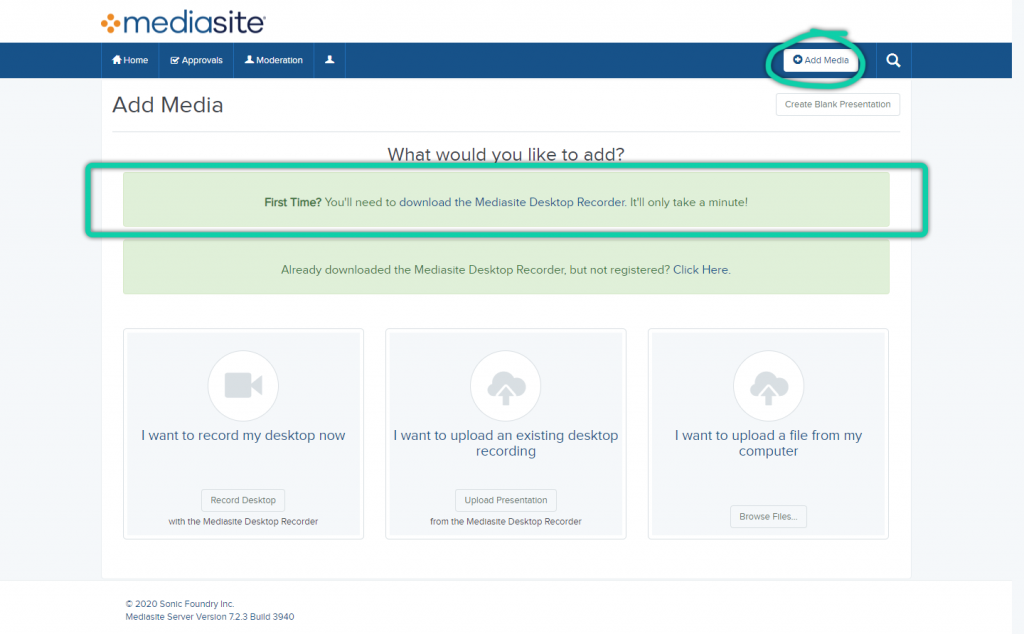Open the search magnifier icon
This screenshot has height=634, width=1024.
(893, 60)
